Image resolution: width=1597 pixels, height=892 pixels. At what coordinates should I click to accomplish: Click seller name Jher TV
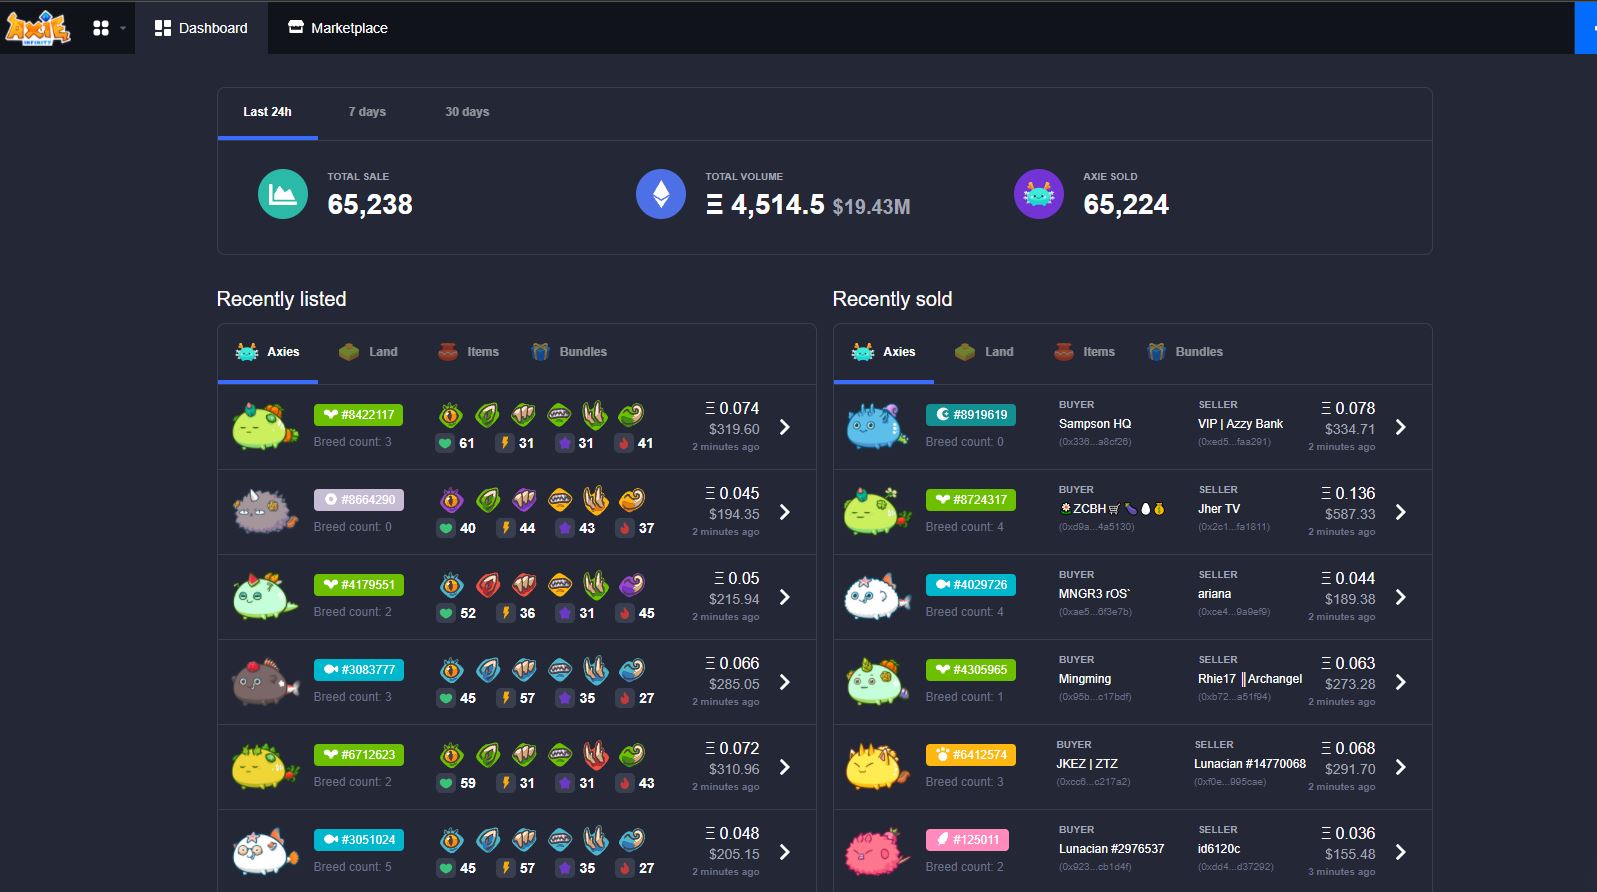coord(1219,509)
